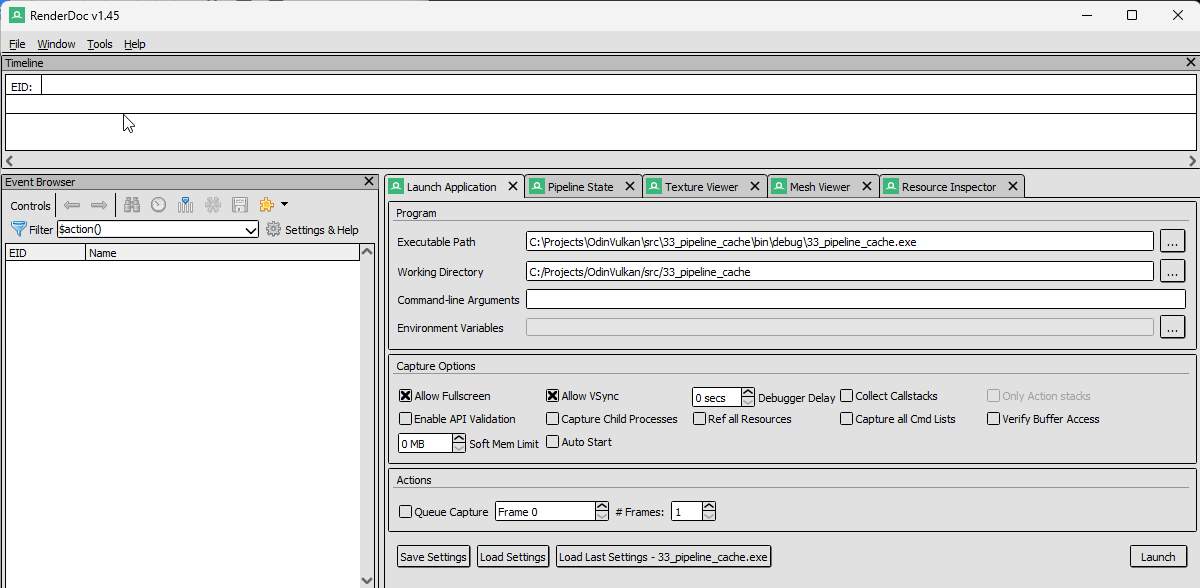Close the Launch Application tab
This screenshot has height=588, width=1200.
point(513,186)
